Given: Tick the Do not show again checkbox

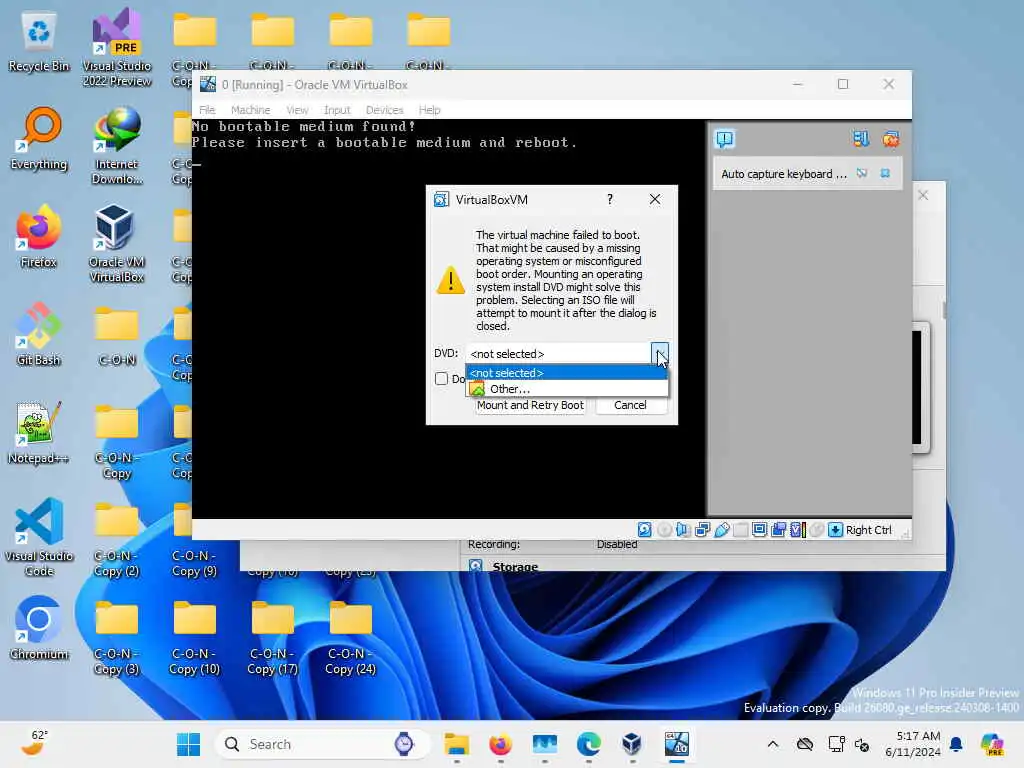Looking at the screenshot, I should click(441, 379).
